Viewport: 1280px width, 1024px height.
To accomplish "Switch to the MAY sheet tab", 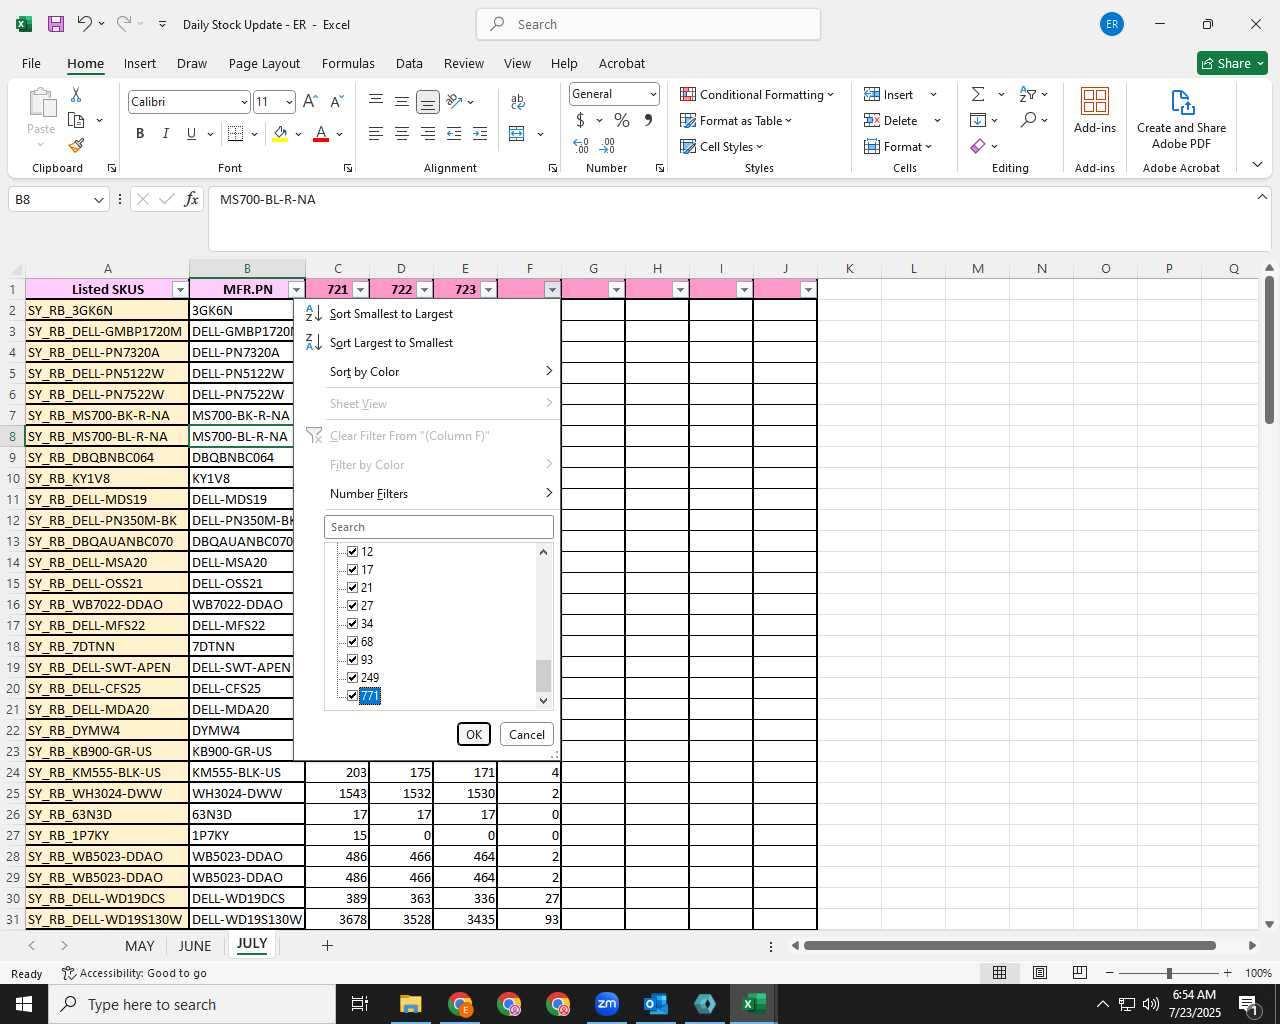I will (x=140, y=945).
